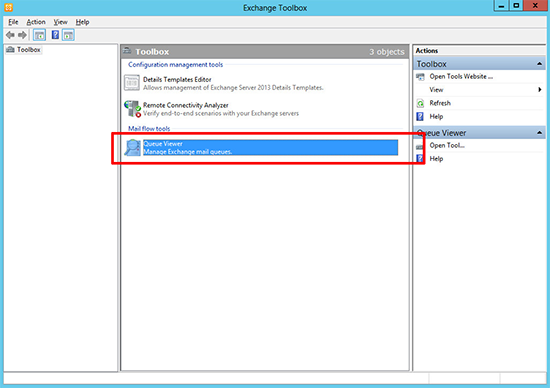
Task: Click the Exchange Toolbox app icon in title bar
Action: [8, 7]
